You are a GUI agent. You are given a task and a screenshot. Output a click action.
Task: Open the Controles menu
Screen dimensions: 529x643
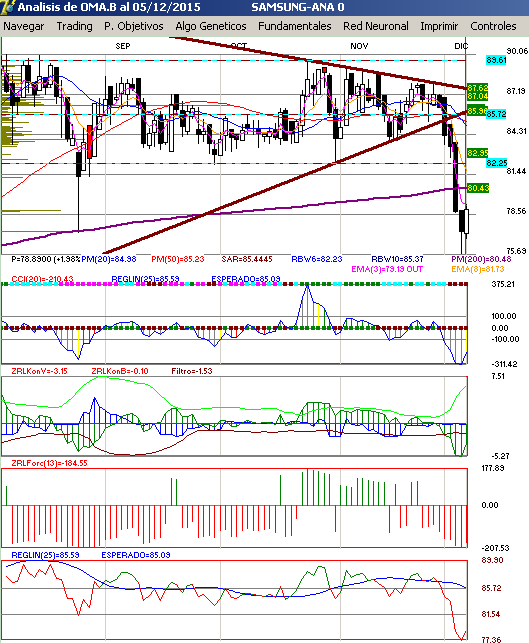(493, 26)
